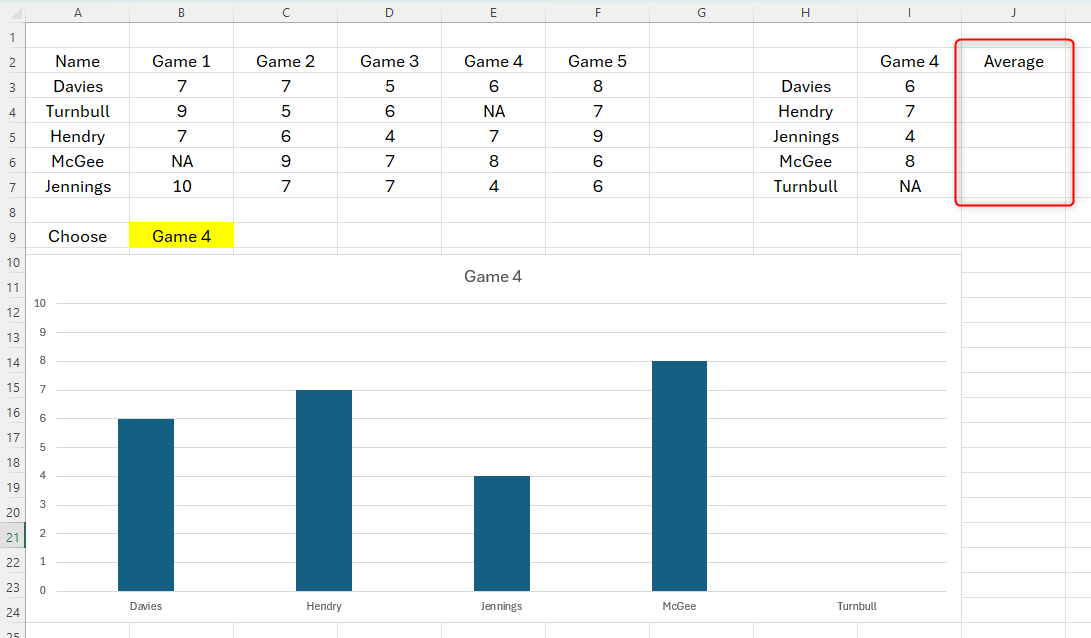Click Game 4 header in column E

tap(493, 61)
